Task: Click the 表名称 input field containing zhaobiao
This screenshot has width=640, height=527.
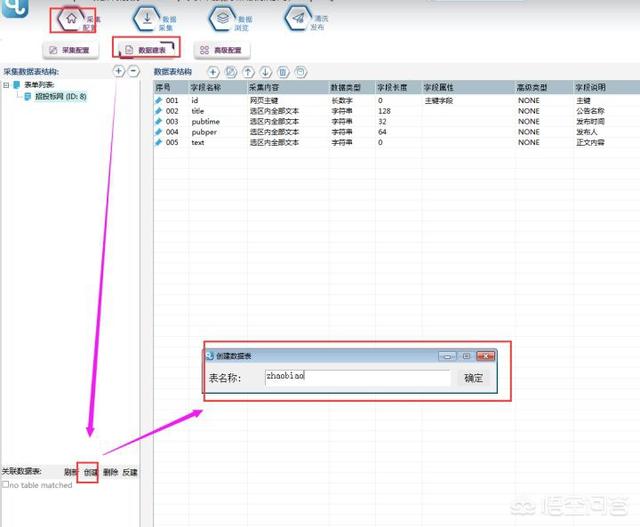Action: (x=358, y=378)
